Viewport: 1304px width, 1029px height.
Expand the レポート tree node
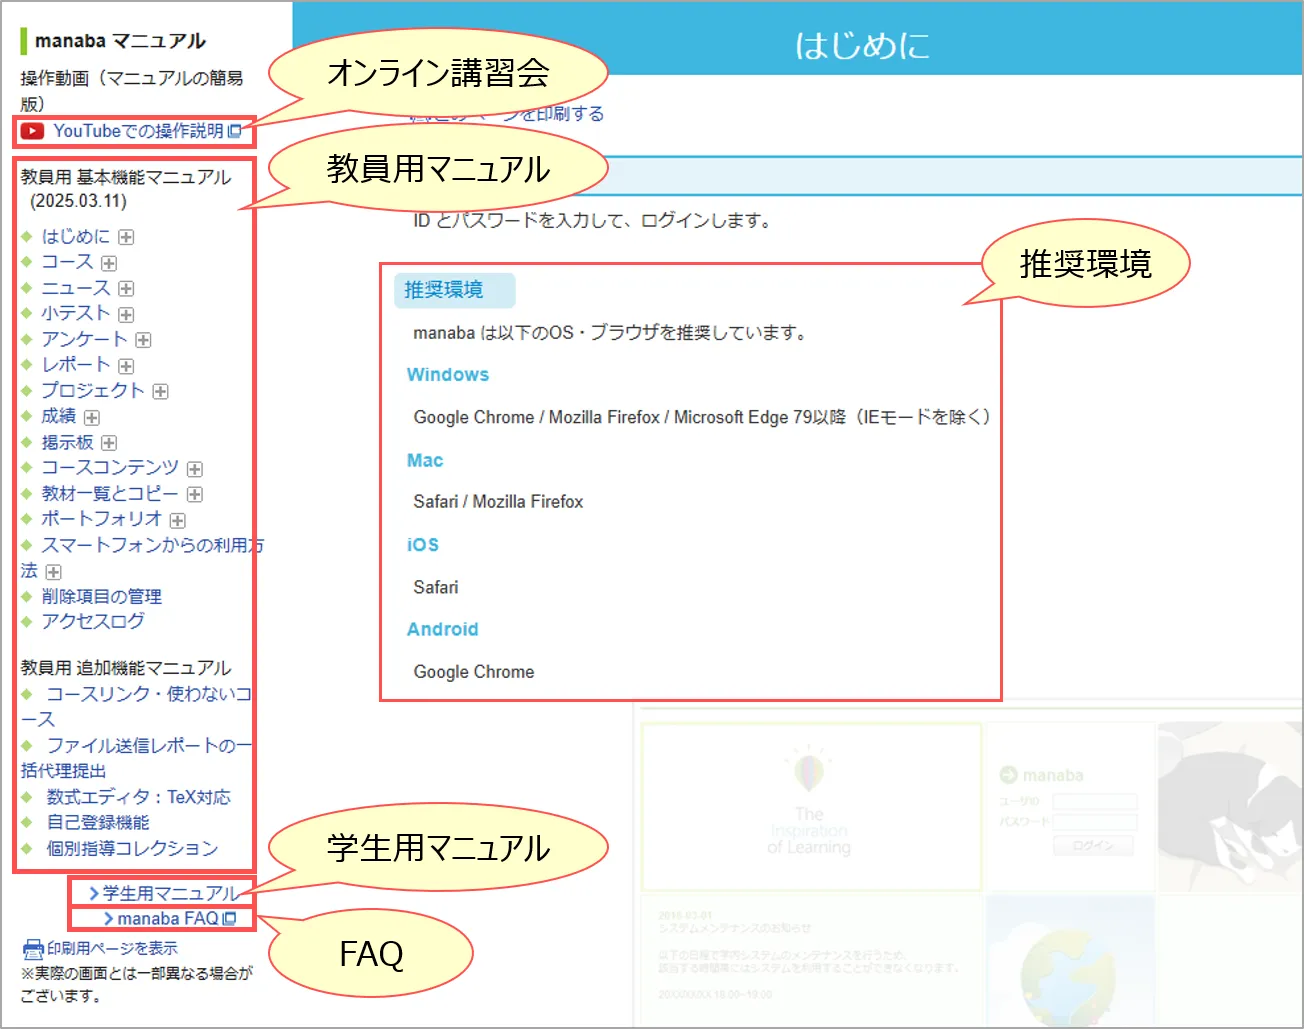point(126,366)
